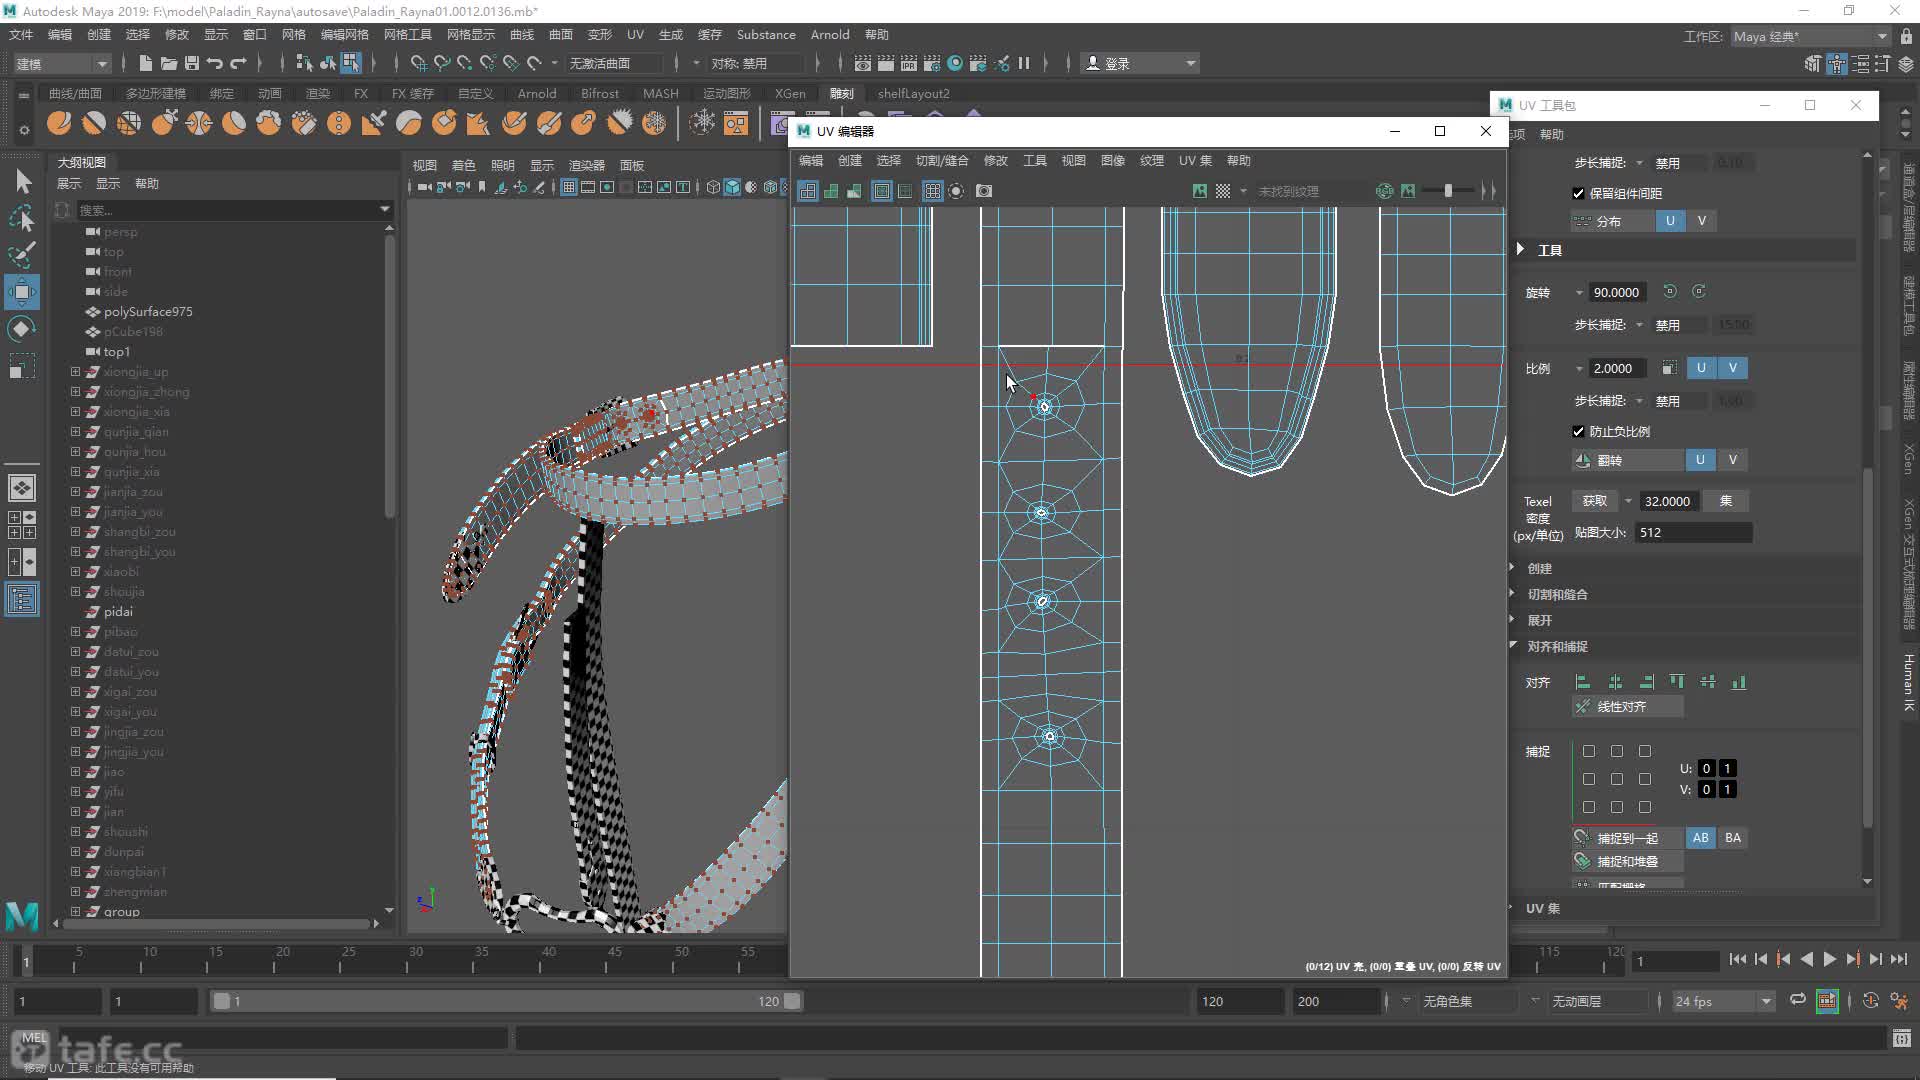1920x1080 pixels.
Task: Click the 分布 distribute button
Action: point(1611,221)
